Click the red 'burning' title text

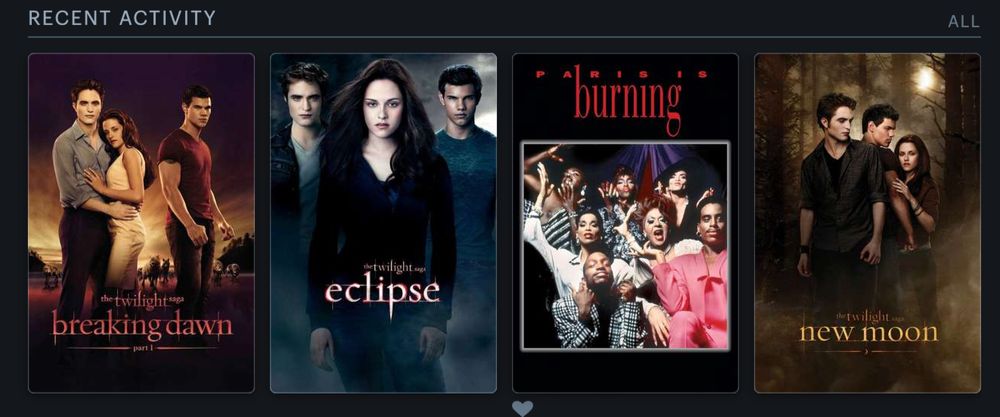pyautogui.click(x=628, y=102)
